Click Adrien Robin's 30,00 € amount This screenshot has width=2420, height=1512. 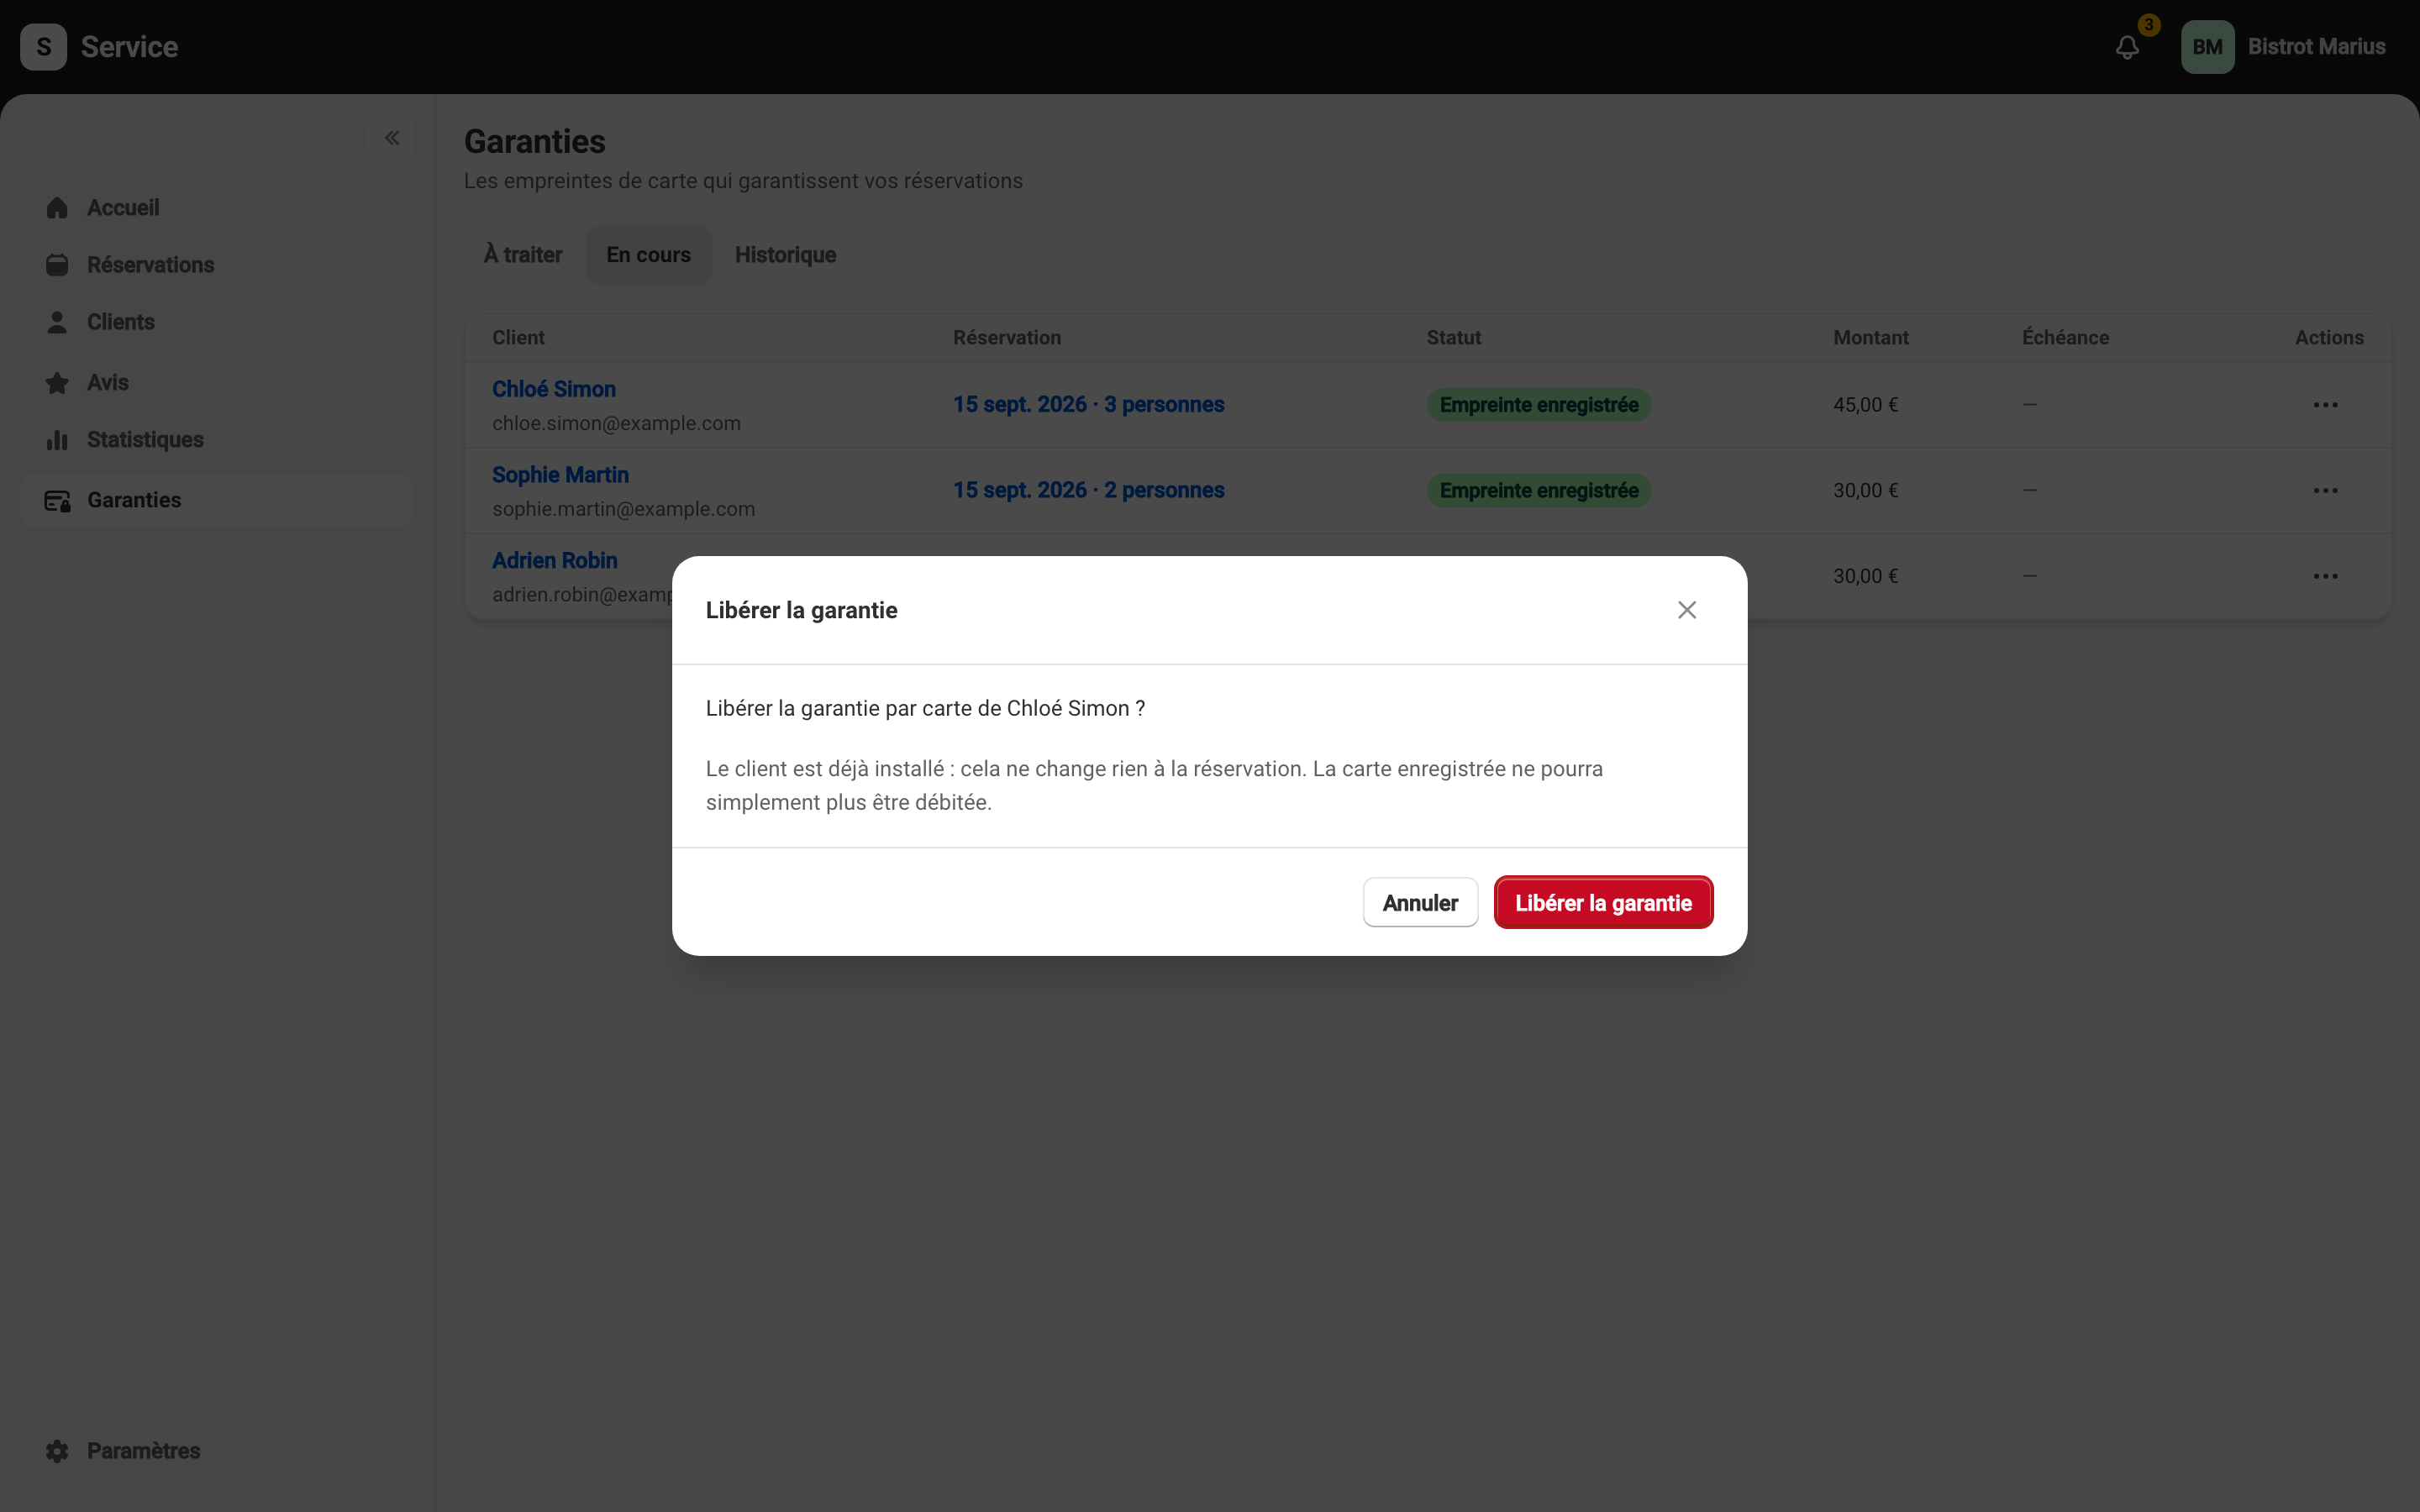(1865, 577)
